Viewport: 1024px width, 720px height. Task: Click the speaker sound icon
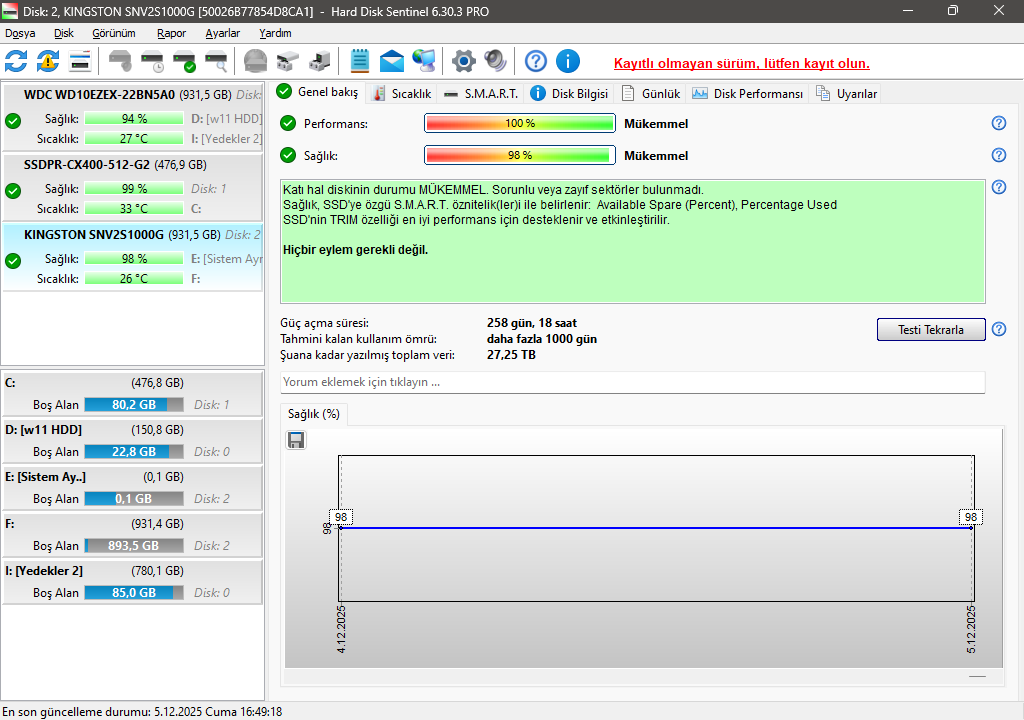495,61
